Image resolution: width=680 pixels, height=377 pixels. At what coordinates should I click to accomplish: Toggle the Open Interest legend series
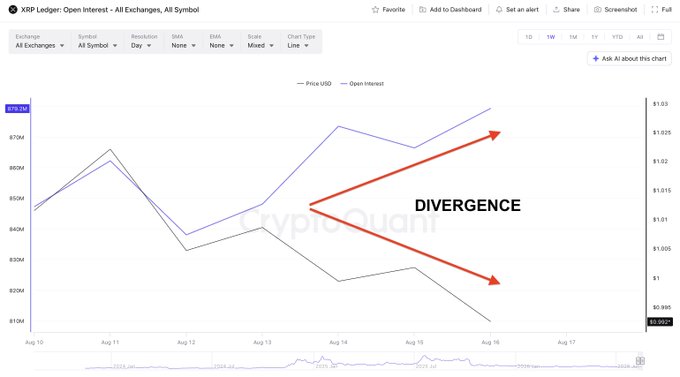[x=362, y=84]
